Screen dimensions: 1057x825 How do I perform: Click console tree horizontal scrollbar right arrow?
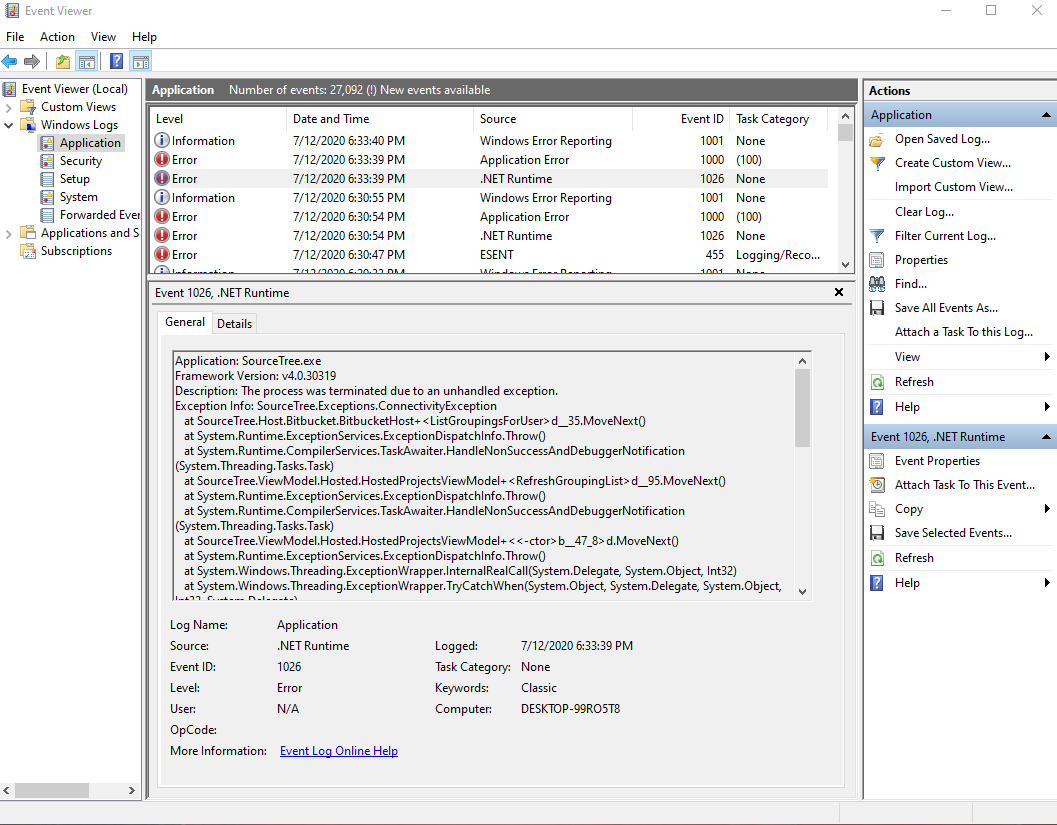[x=131, y=790]
